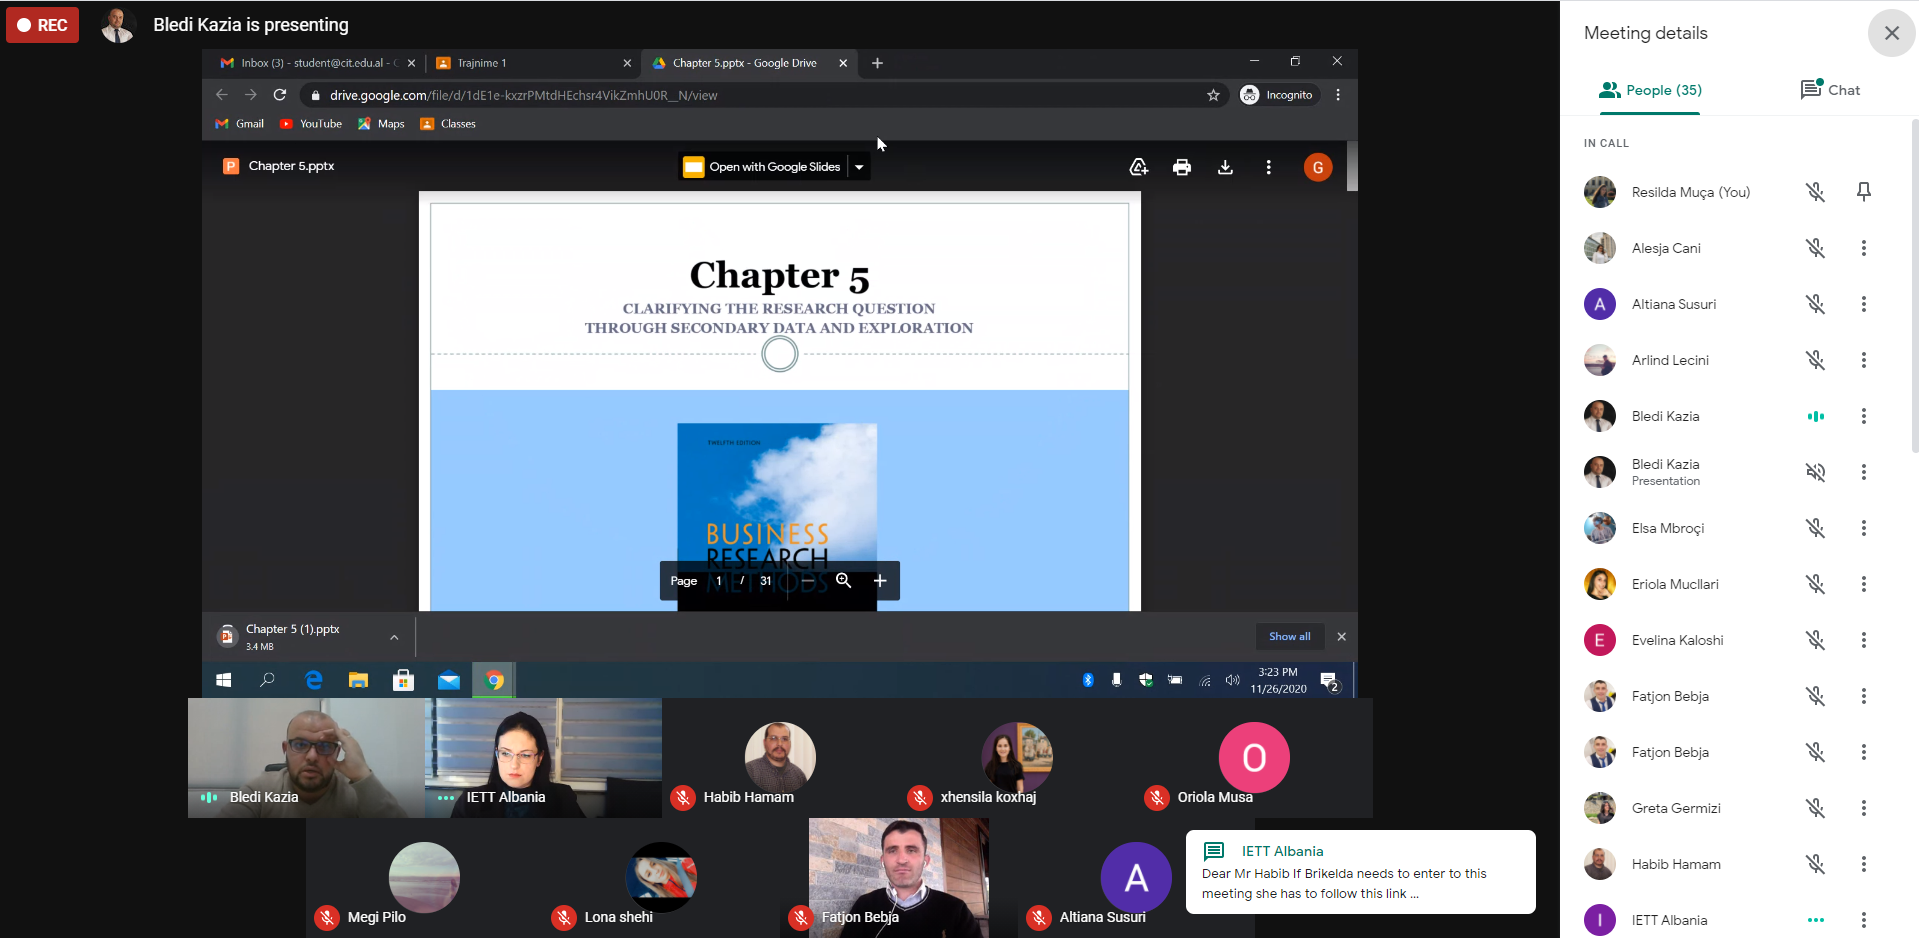Click the Habib Hamam participant tile
The image size is (1919, 938).
[x=779, y=758]
